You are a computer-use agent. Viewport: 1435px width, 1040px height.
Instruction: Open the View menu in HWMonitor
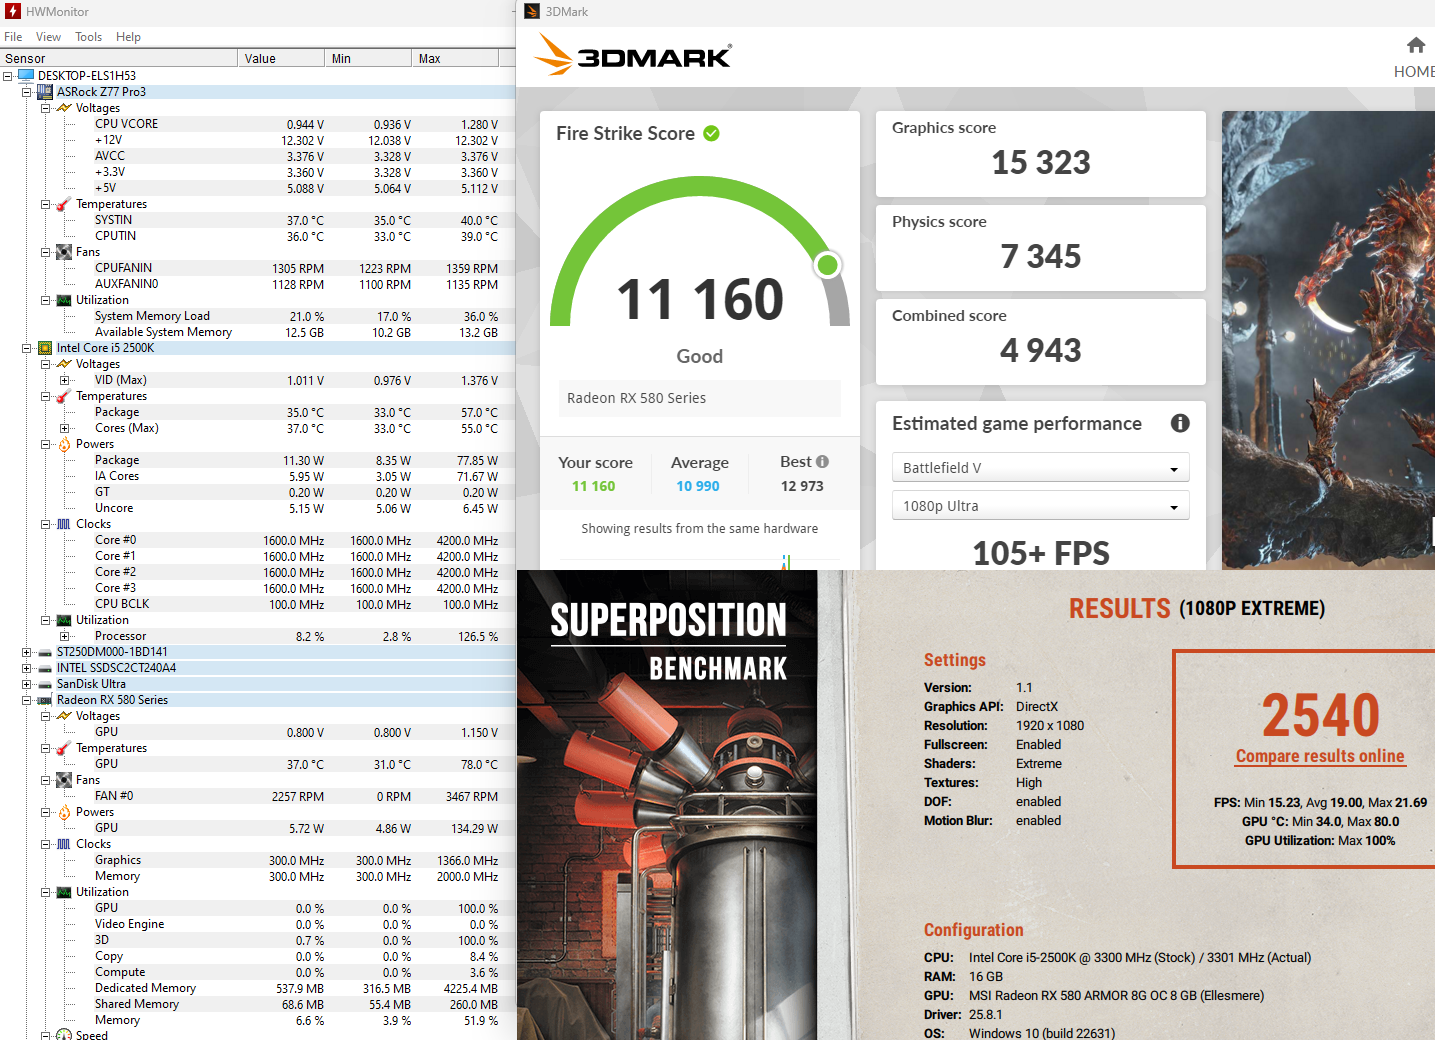tap(48, 37)
